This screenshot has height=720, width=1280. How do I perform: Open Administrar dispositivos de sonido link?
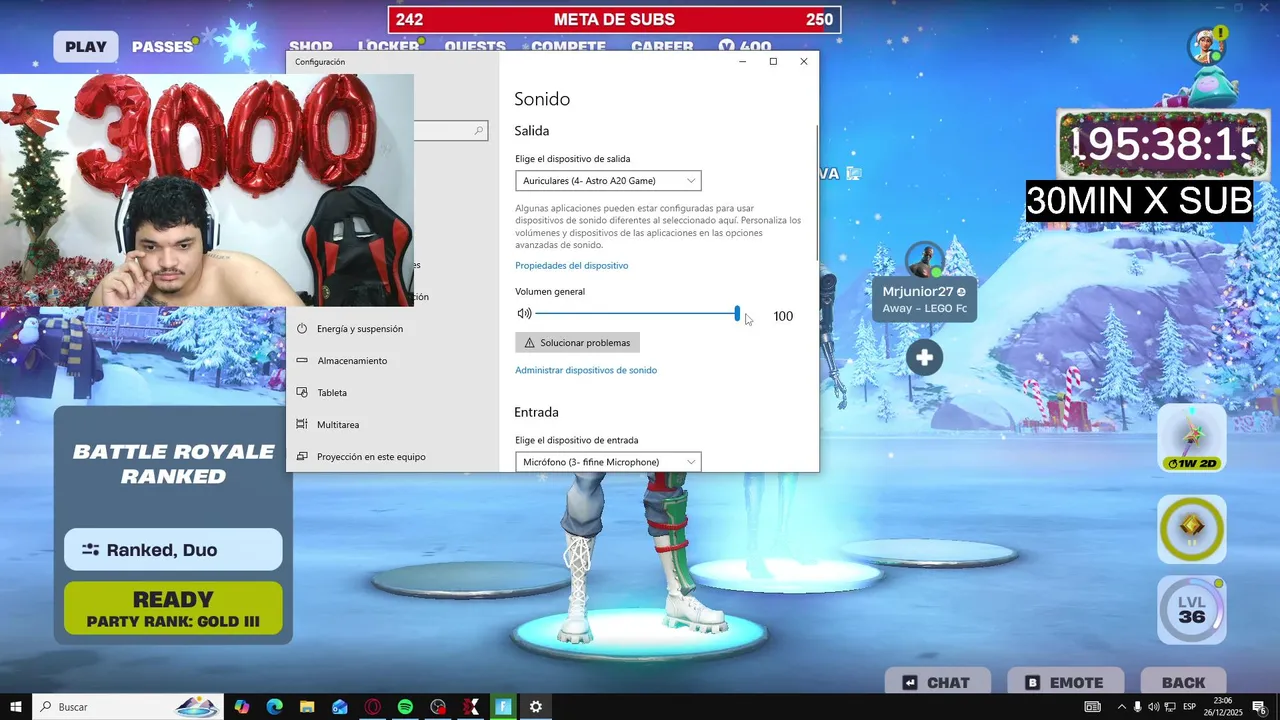click(x=586, y=370)
